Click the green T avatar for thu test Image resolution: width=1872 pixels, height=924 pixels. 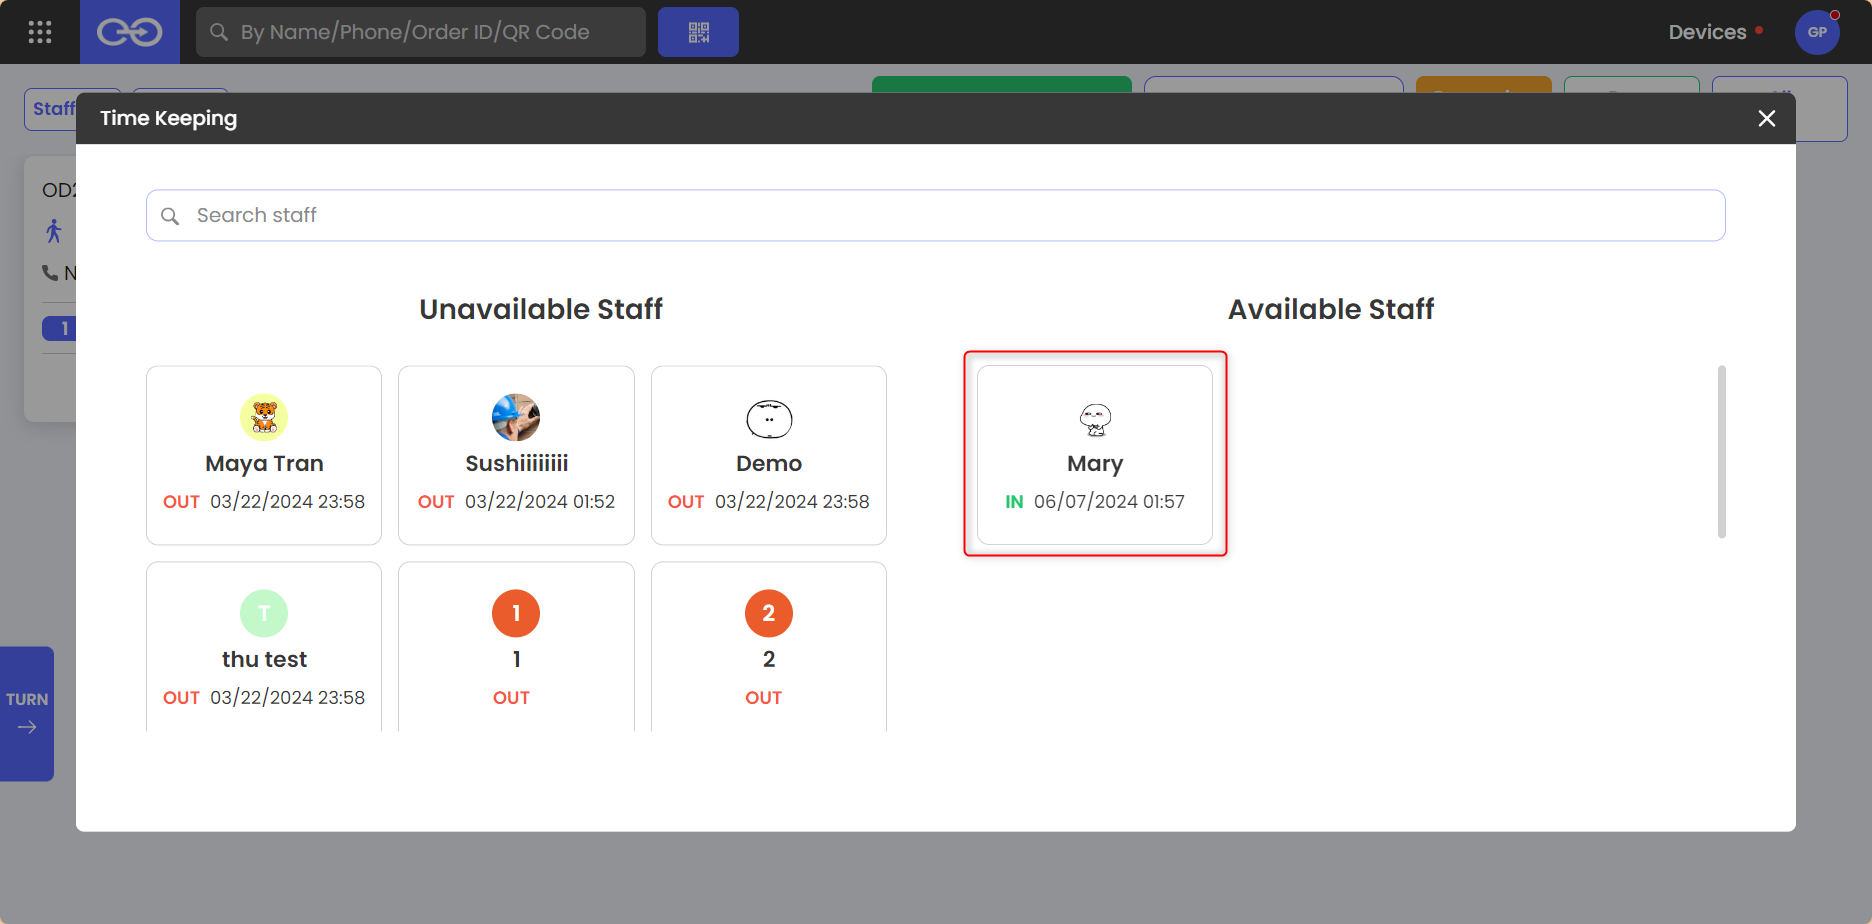point(264,613)
